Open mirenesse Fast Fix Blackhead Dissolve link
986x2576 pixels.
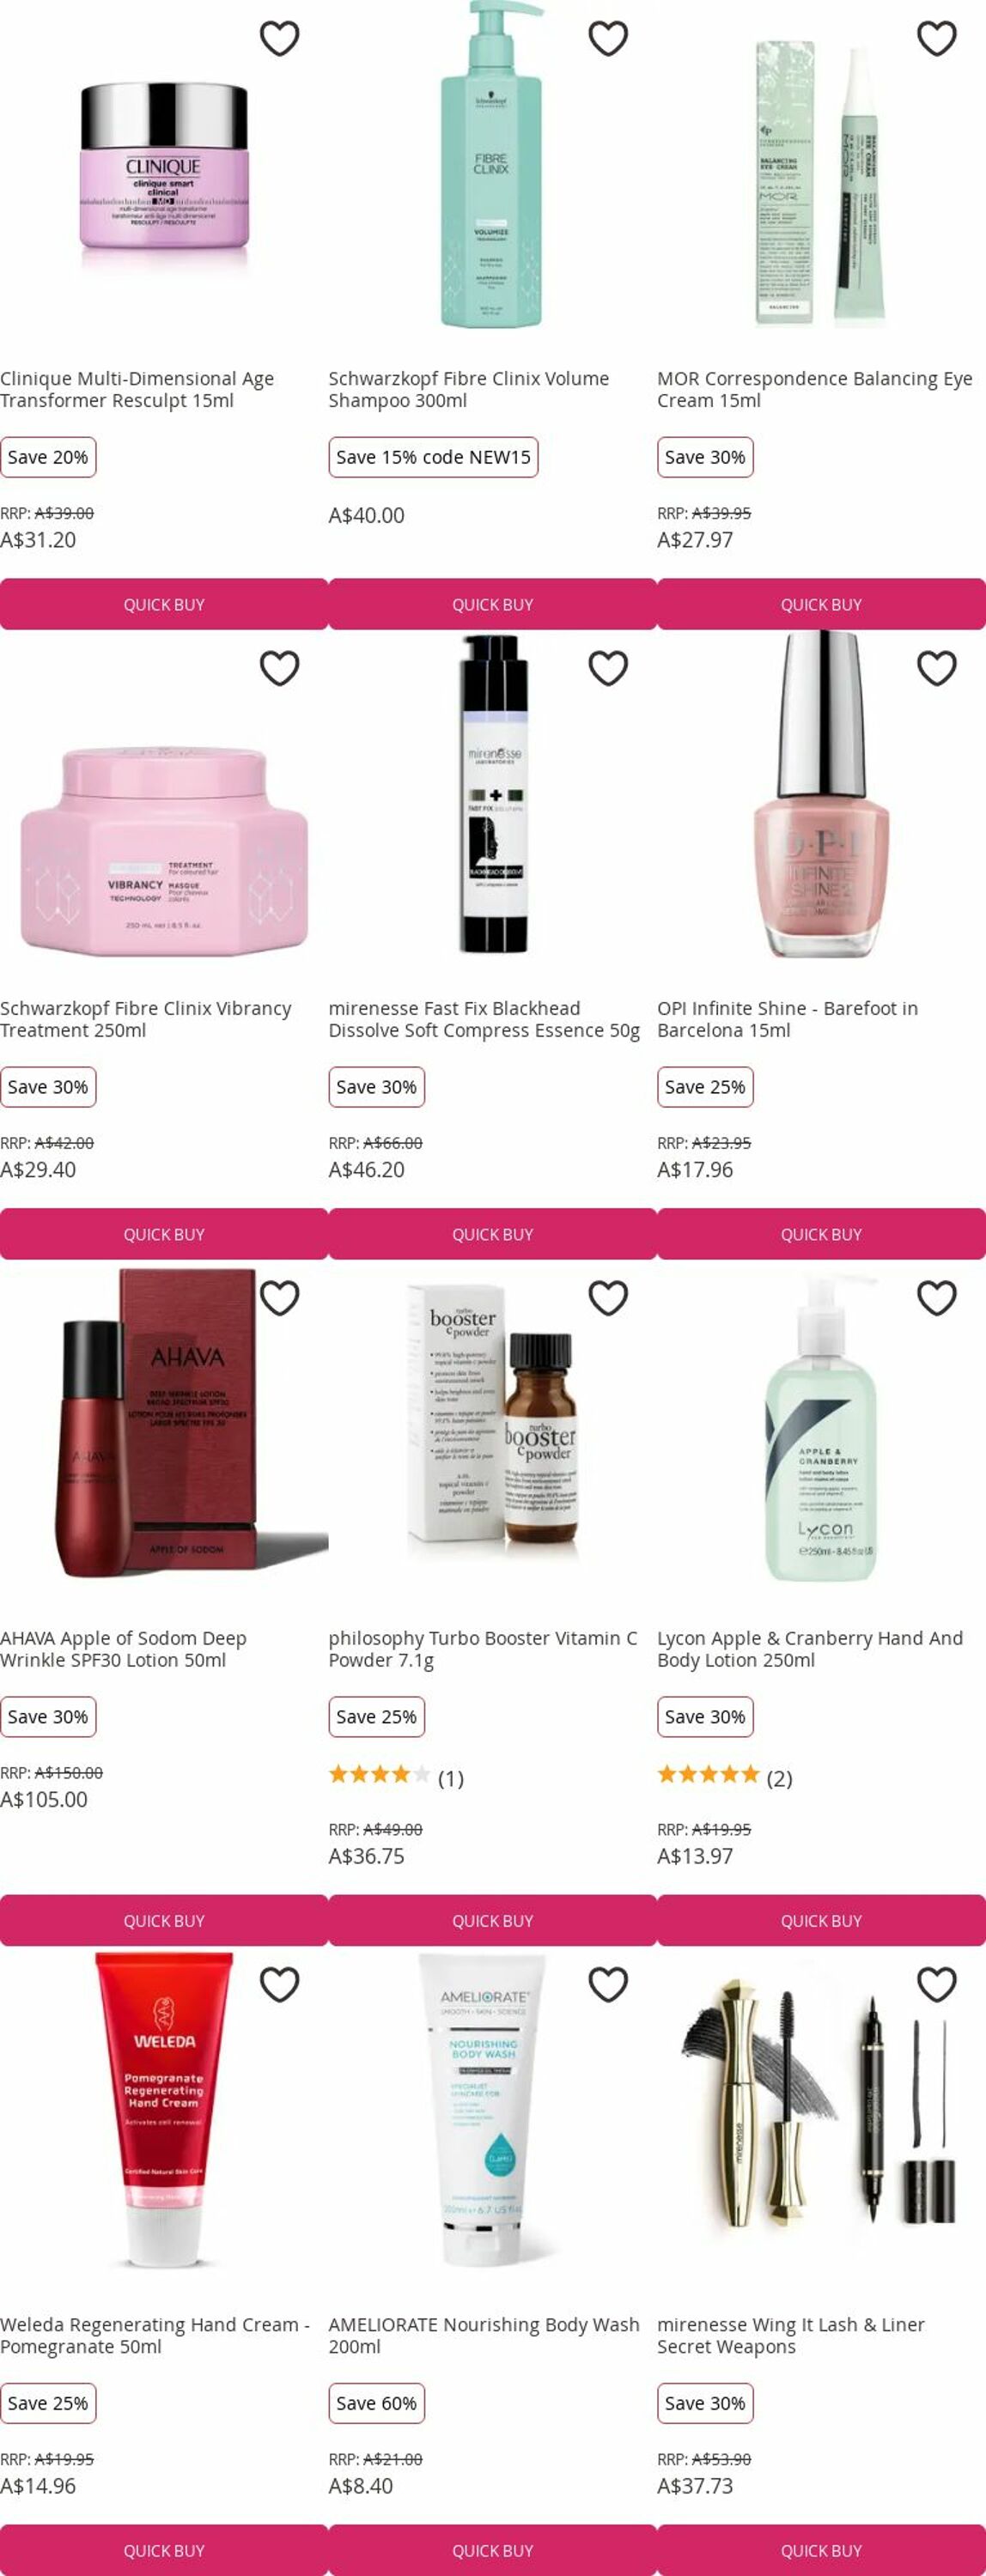point(484,1019)
